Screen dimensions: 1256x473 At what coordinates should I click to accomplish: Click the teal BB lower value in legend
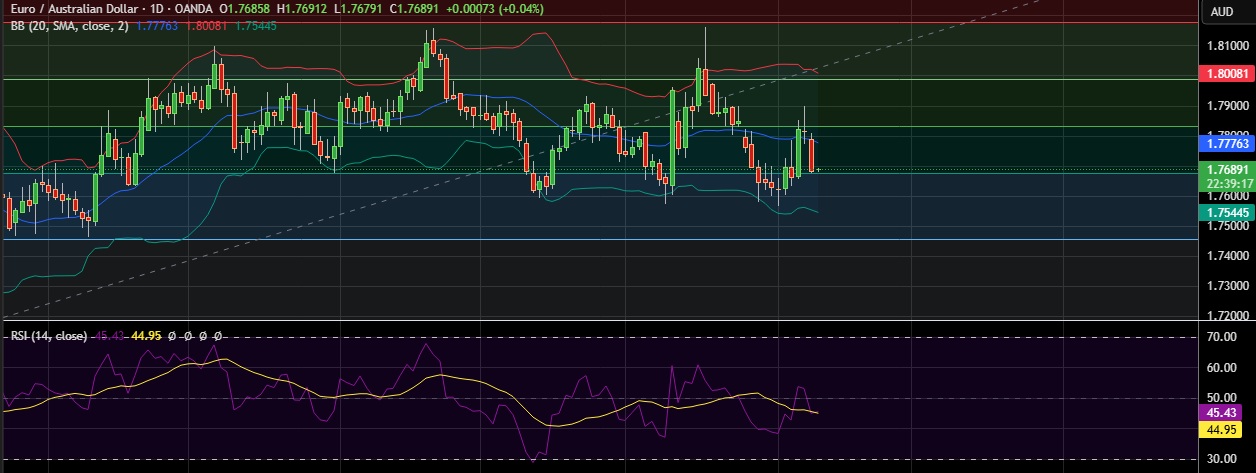tap(256, 26)
